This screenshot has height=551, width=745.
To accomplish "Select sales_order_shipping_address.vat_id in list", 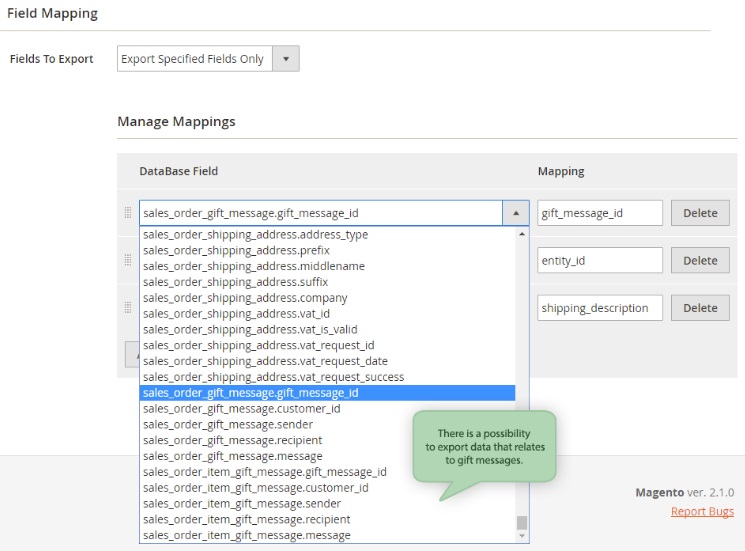I will 238,313.
